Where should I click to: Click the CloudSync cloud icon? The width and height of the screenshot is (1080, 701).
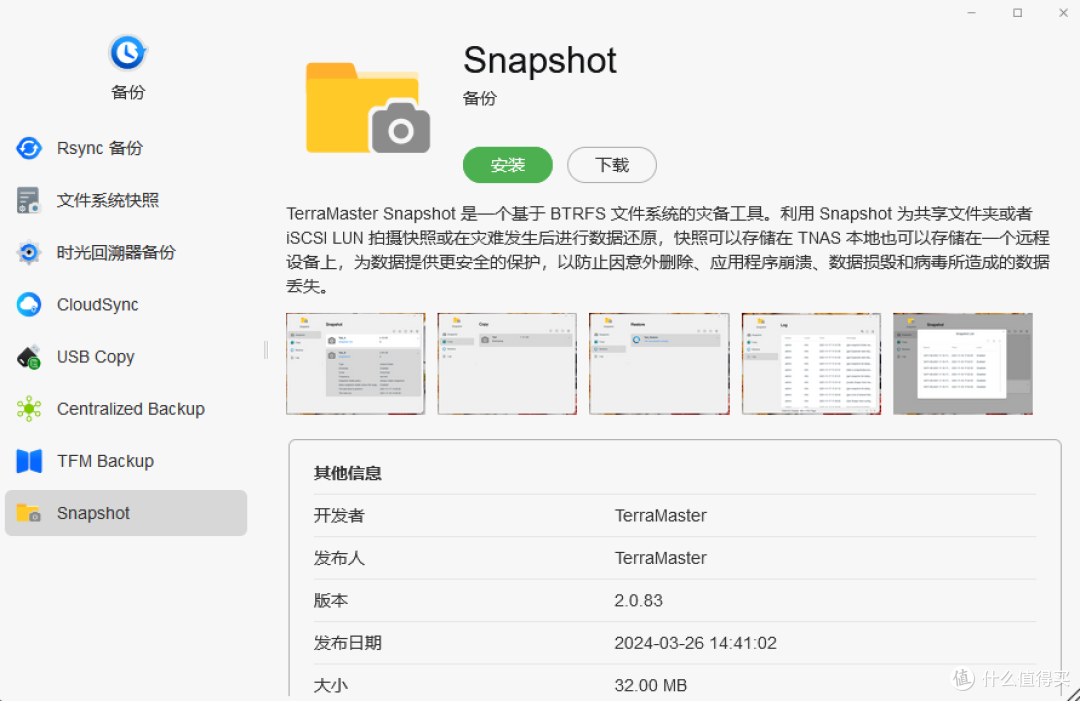click(x=29, y=304)
